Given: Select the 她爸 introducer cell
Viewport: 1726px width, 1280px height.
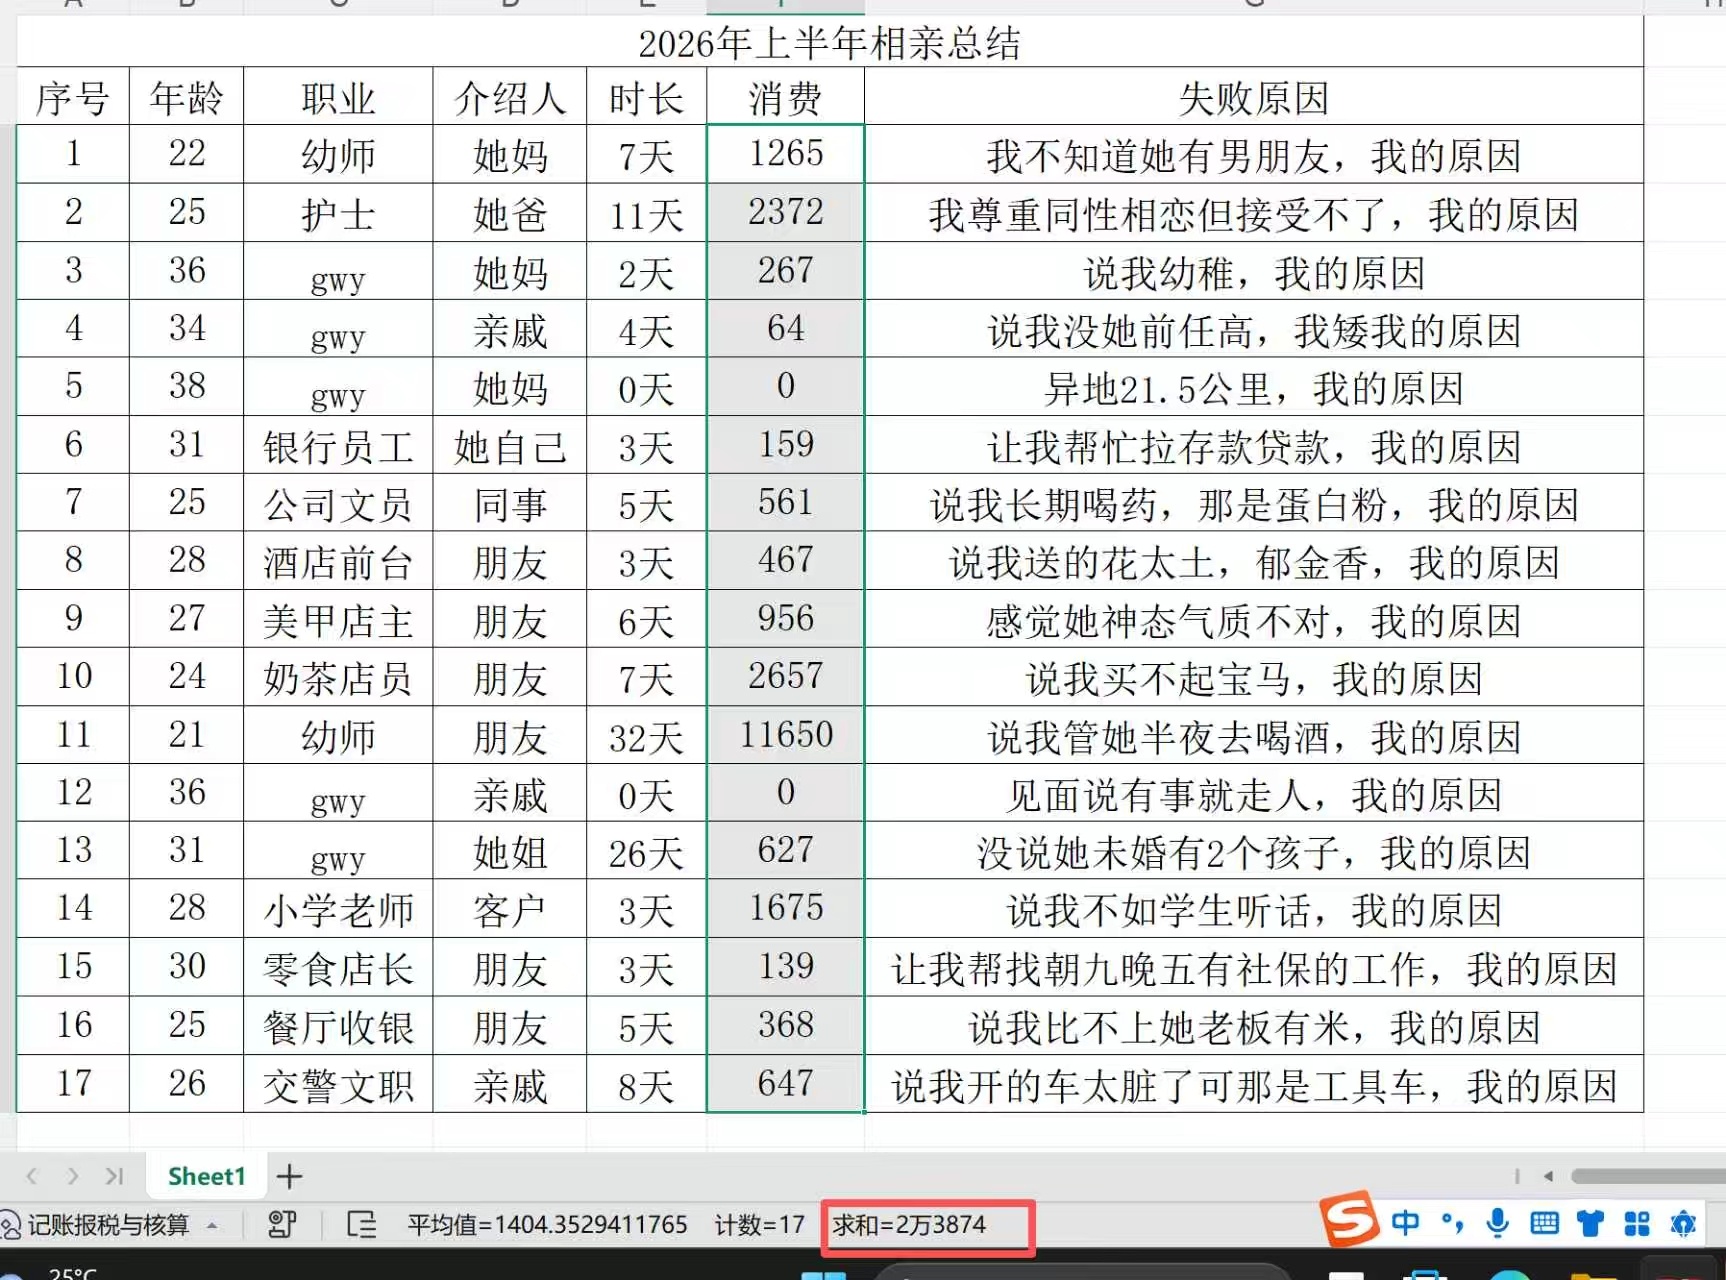Looking at the screenshot, I should pos(510,212).
